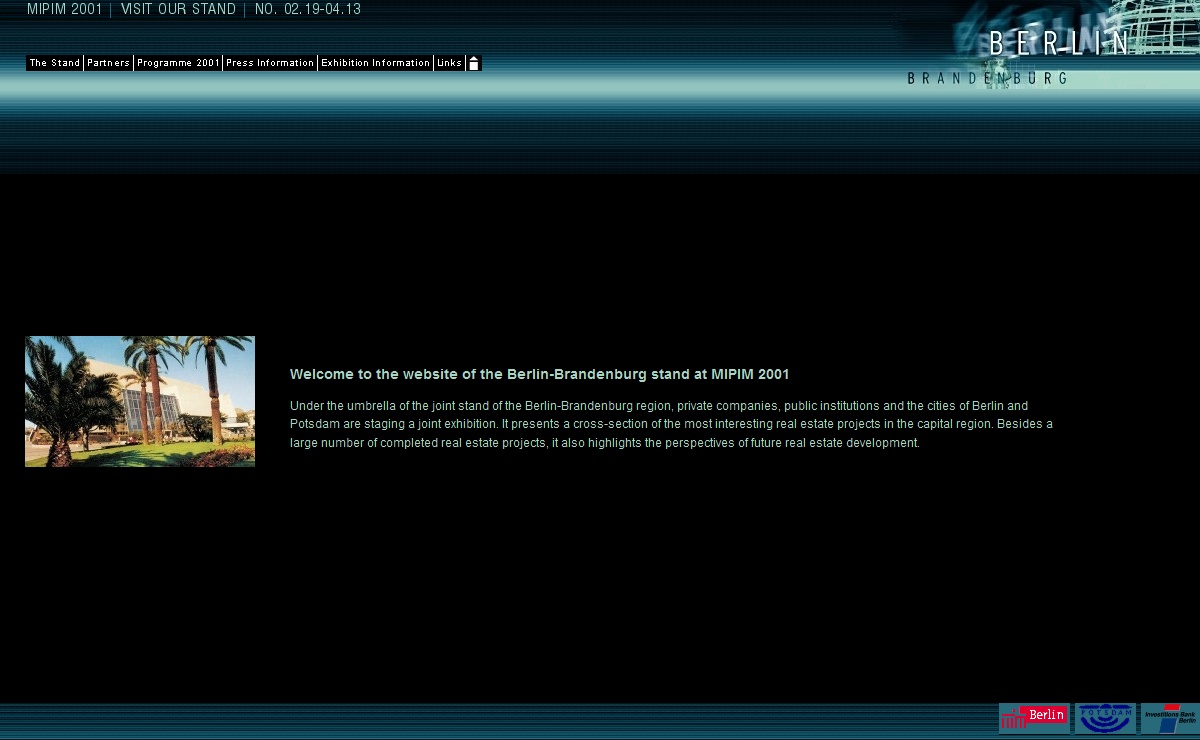1200x740 pixels.
Task: Go to the Partners page
Action: click(x=108, y=63)
